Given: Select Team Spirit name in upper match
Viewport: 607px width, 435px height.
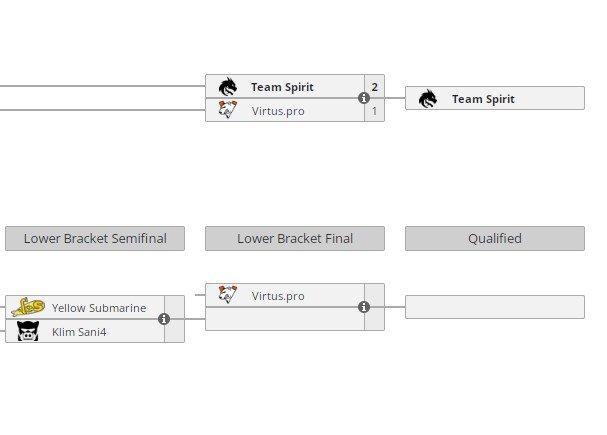Looking at the screenshot, I should click(282, 87).
